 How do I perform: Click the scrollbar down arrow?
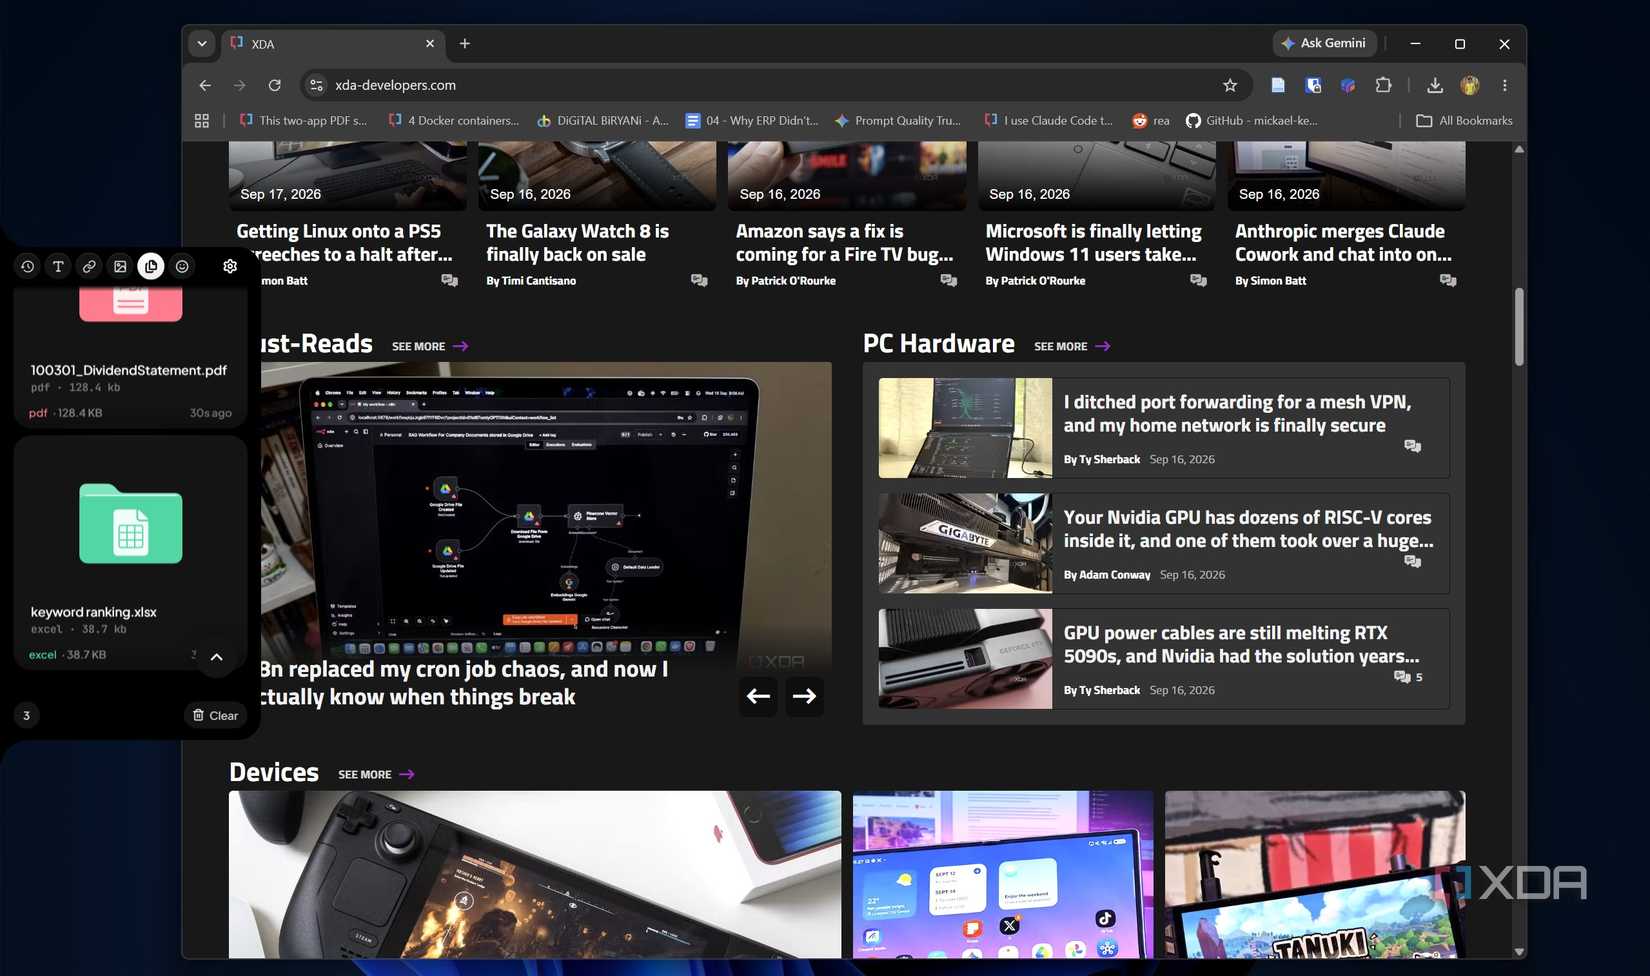(1519, 952)
